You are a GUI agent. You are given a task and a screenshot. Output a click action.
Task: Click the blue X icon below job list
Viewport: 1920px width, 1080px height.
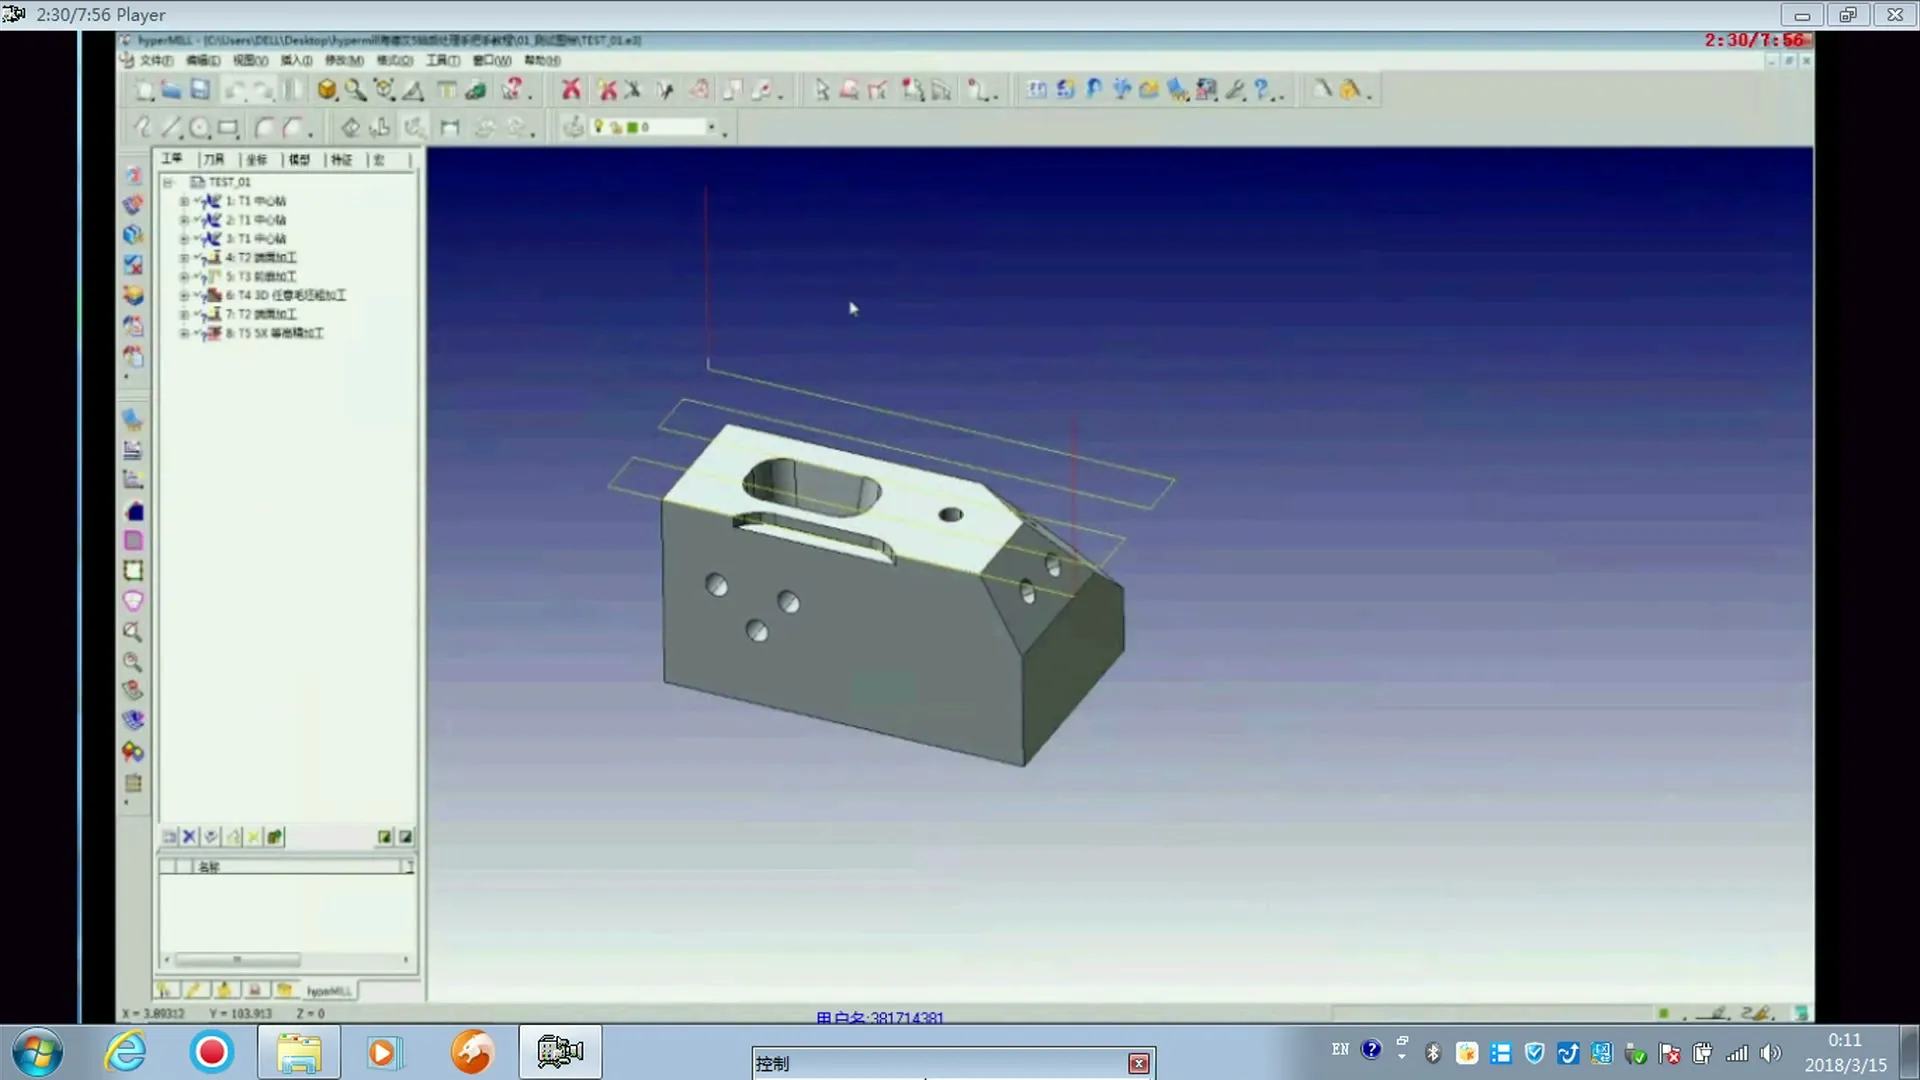(x=189, y=837)
